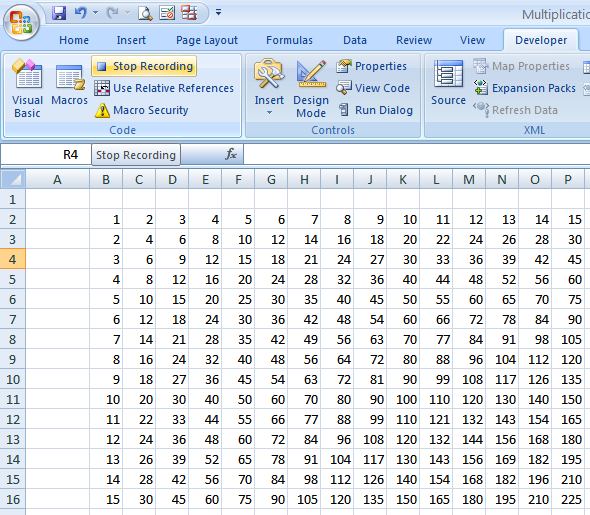Click the Office button orb
Screen dimensions: 590x515
(21, 23)
